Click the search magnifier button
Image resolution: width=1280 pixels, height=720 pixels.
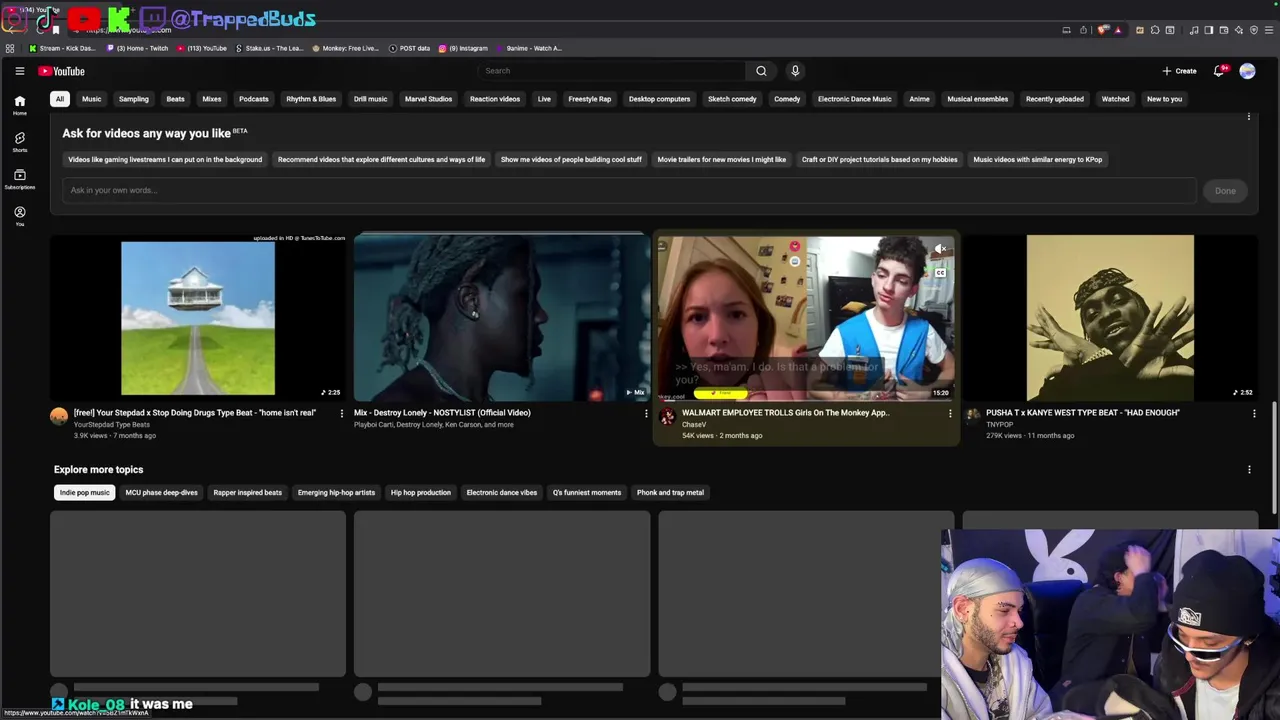[x=761, y=71]
